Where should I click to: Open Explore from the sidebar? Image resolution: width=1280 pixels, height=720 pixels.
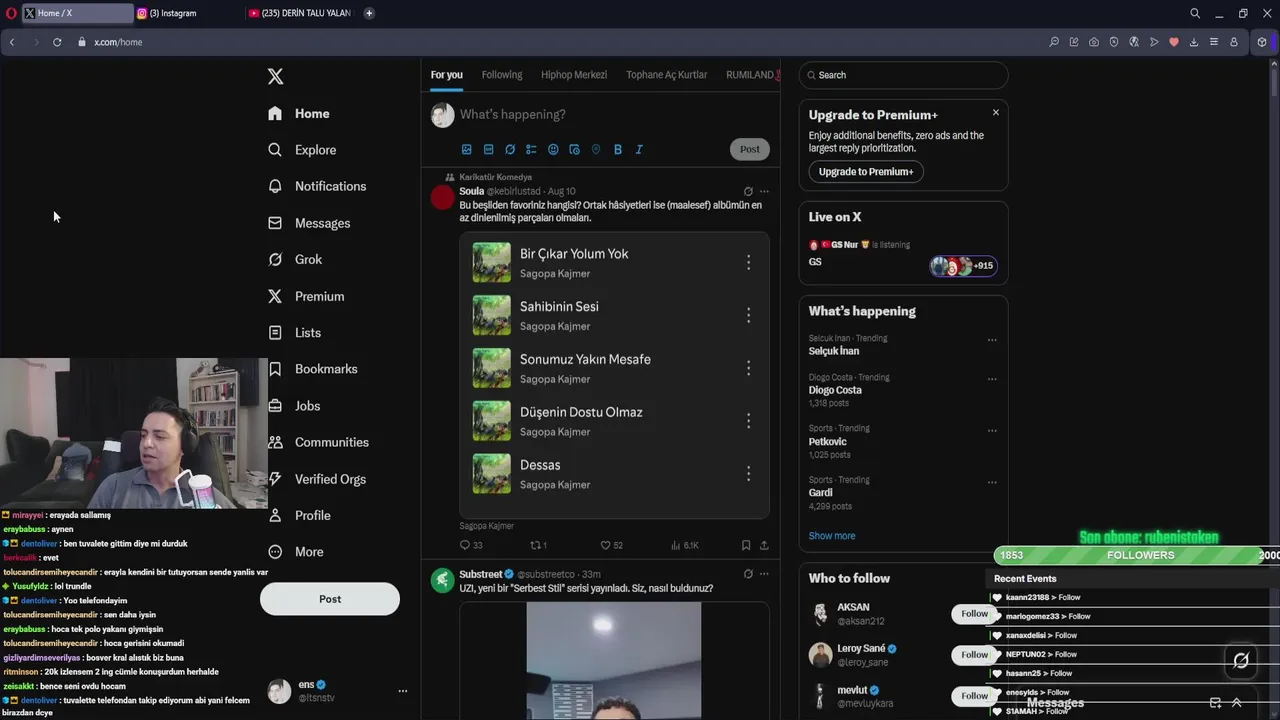click(x=301, y=150)
